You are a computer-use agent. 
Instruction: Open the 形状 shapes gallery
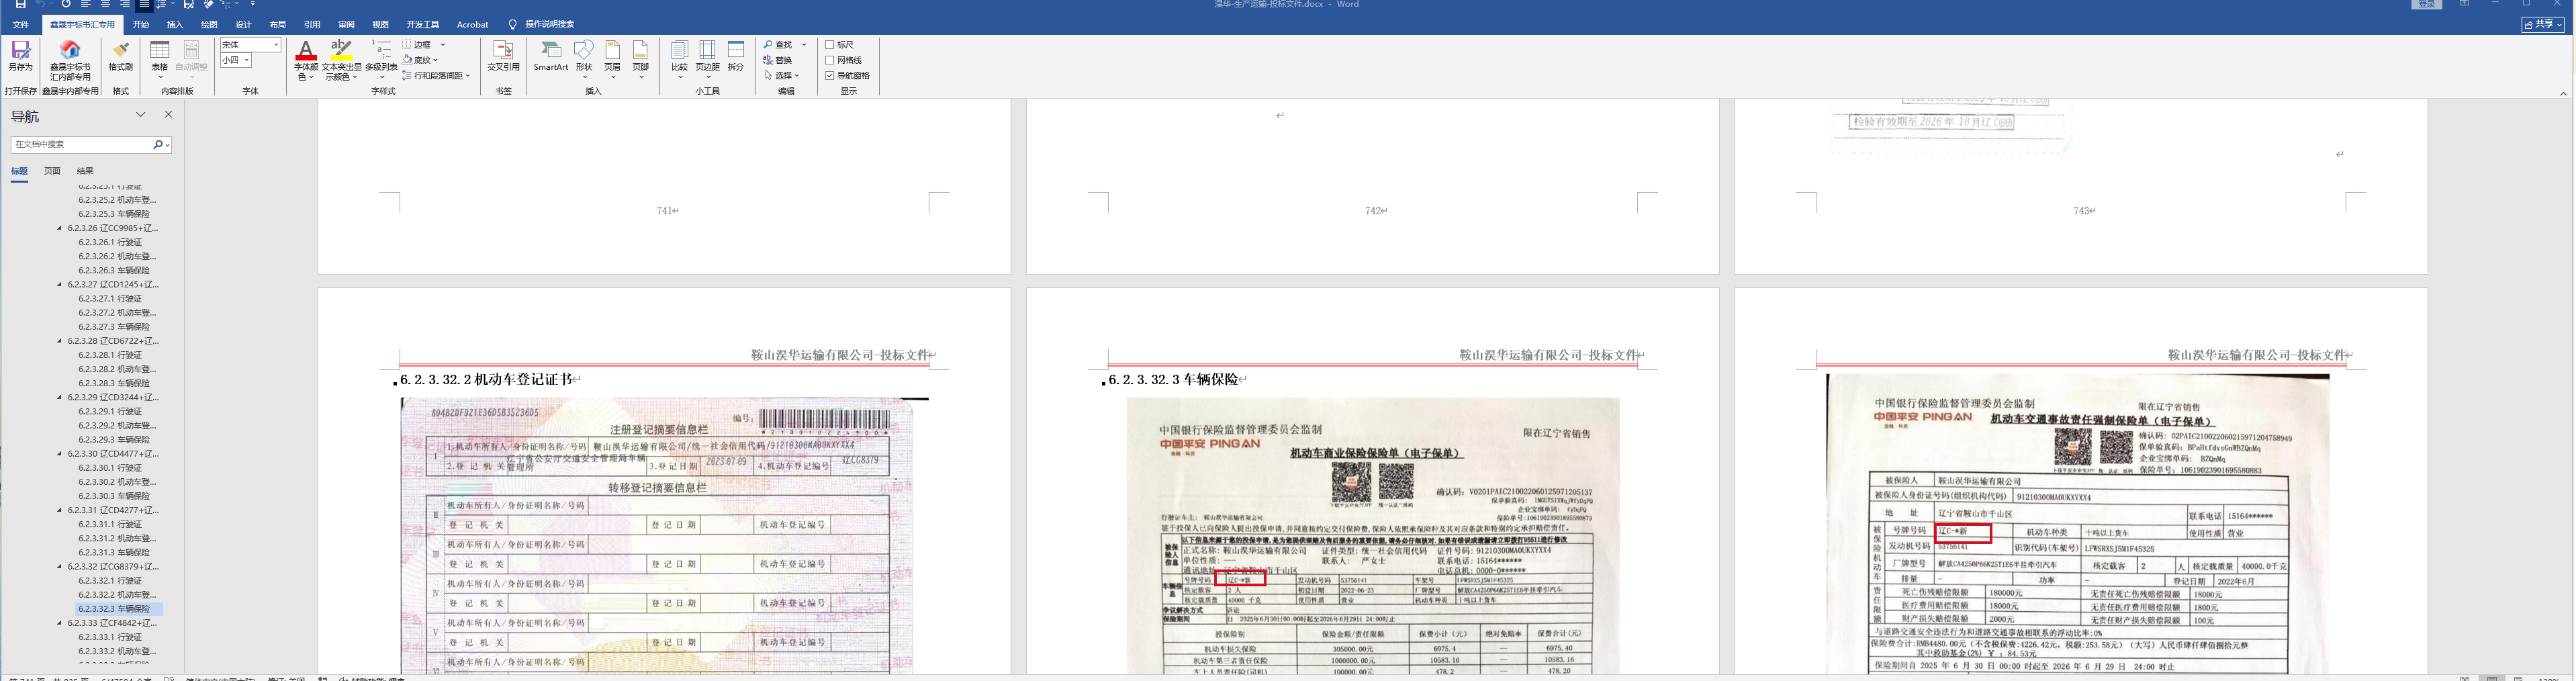(584, 59)
